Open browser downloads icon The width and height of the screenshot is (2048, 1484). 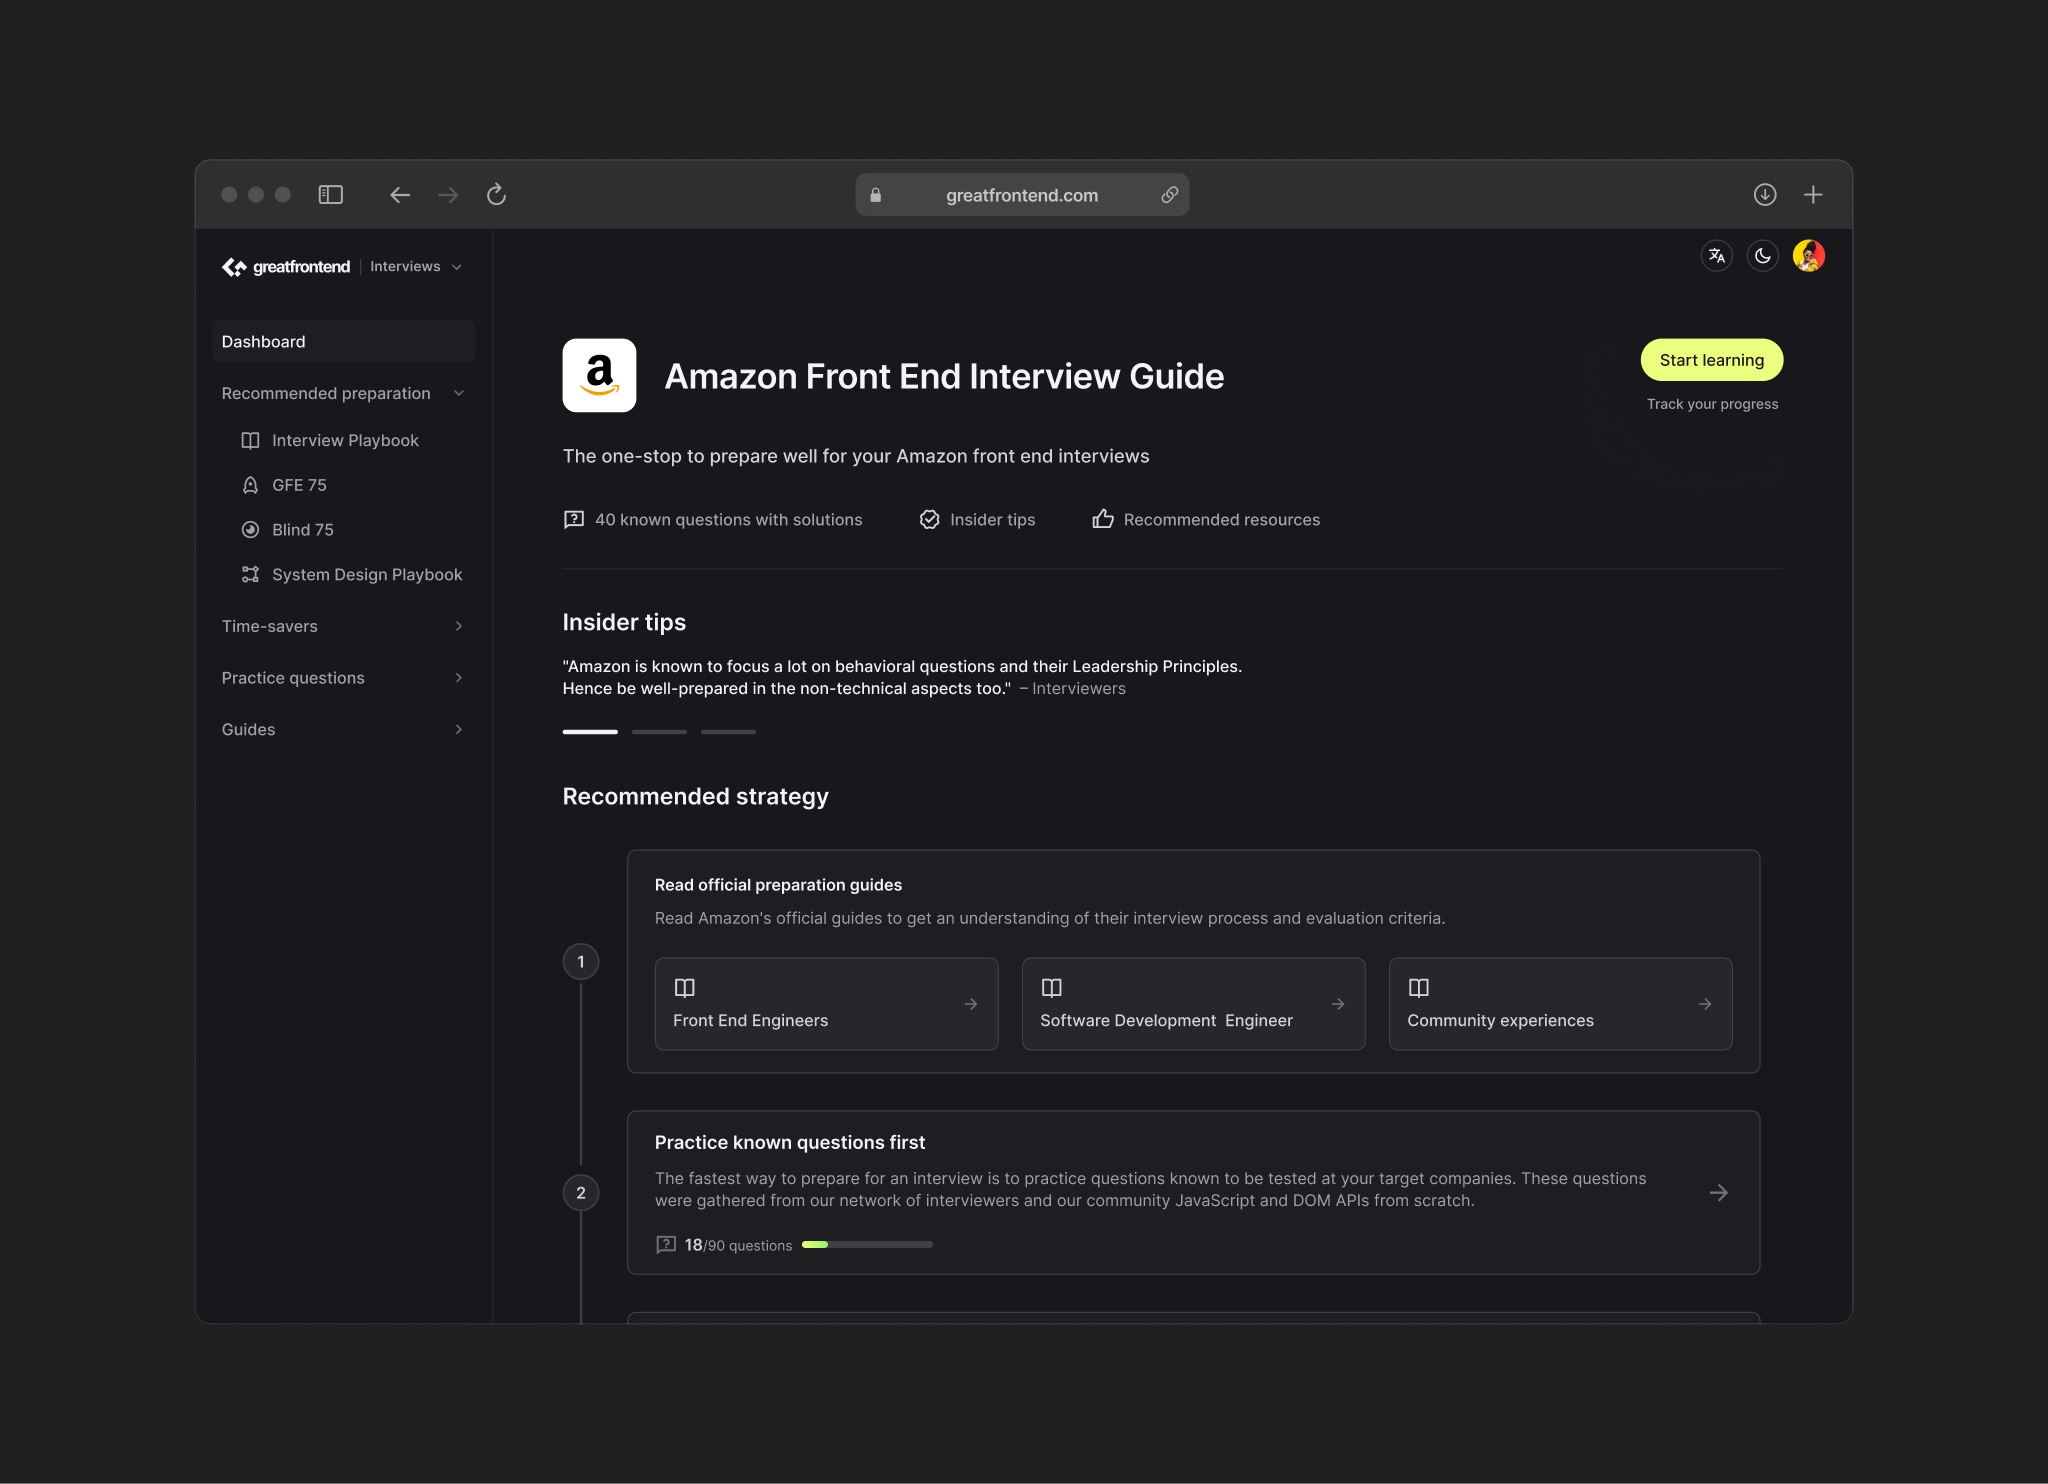click(1765, 195)
